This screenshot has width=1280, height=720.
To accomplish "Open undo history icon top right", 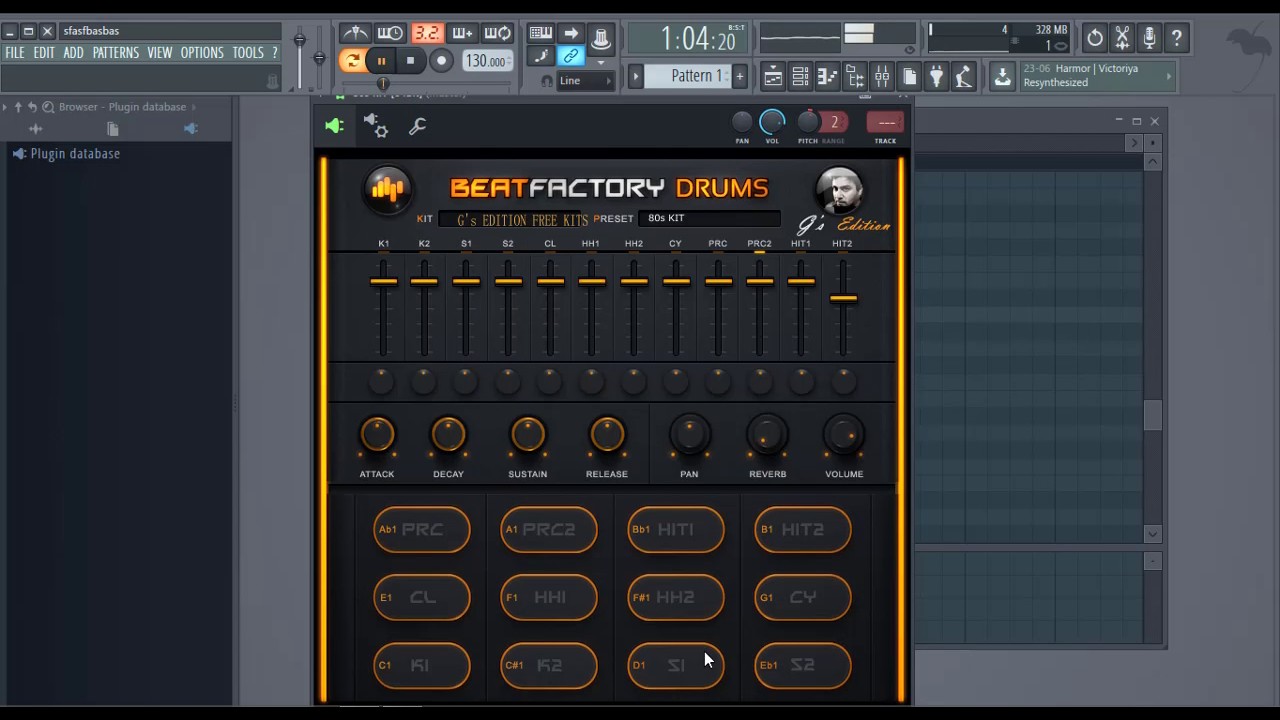I will [x=1095, y=38].
